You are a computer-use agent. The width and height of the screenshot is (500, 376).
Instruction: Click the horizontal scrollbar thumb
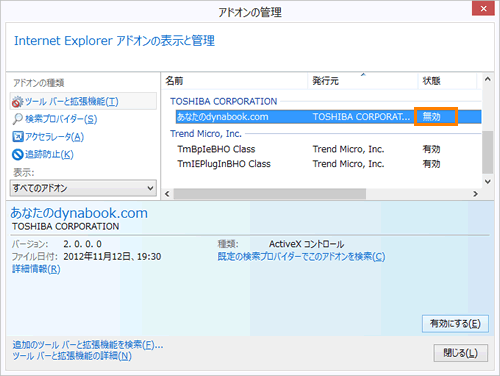(270, 194)
